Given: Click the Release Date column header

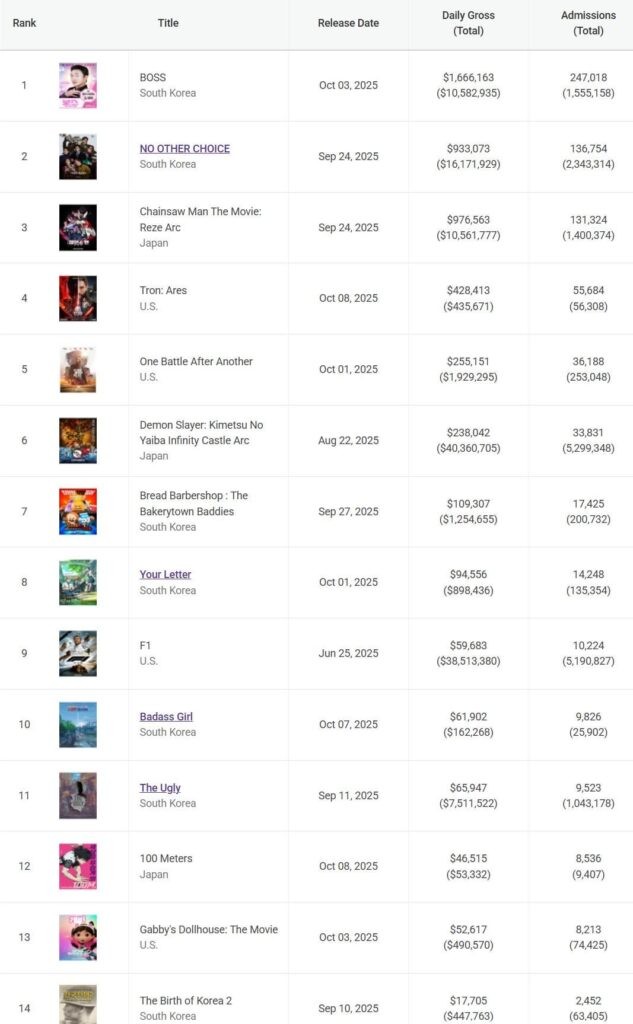Looking at the screenshot, I should [x=348, y=23].
